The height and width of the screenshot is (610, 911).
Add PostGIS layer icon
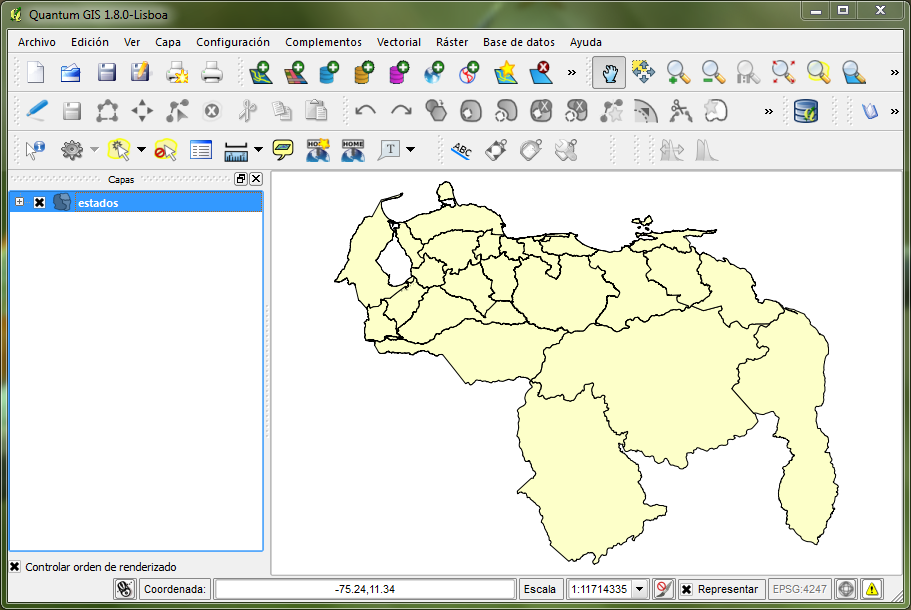click(329, 73)
